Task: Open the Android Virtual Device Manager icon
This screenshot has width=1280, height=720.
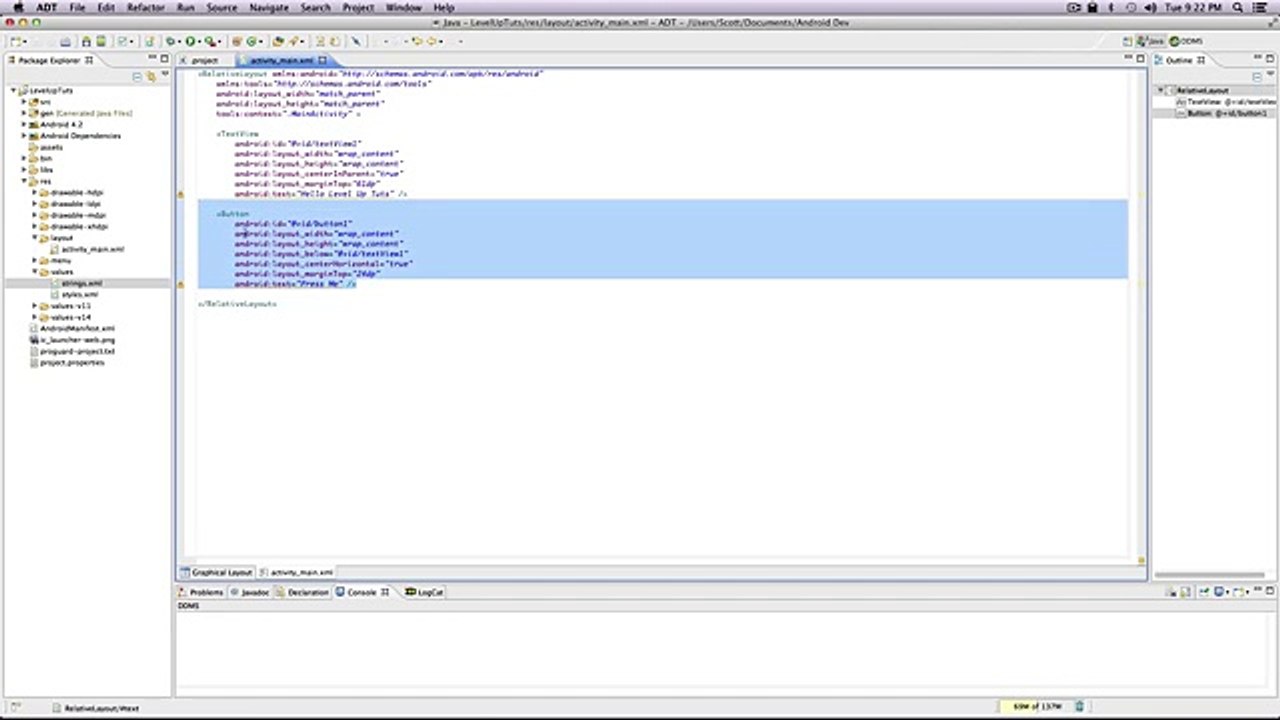Action: click(x=100, y=42)
